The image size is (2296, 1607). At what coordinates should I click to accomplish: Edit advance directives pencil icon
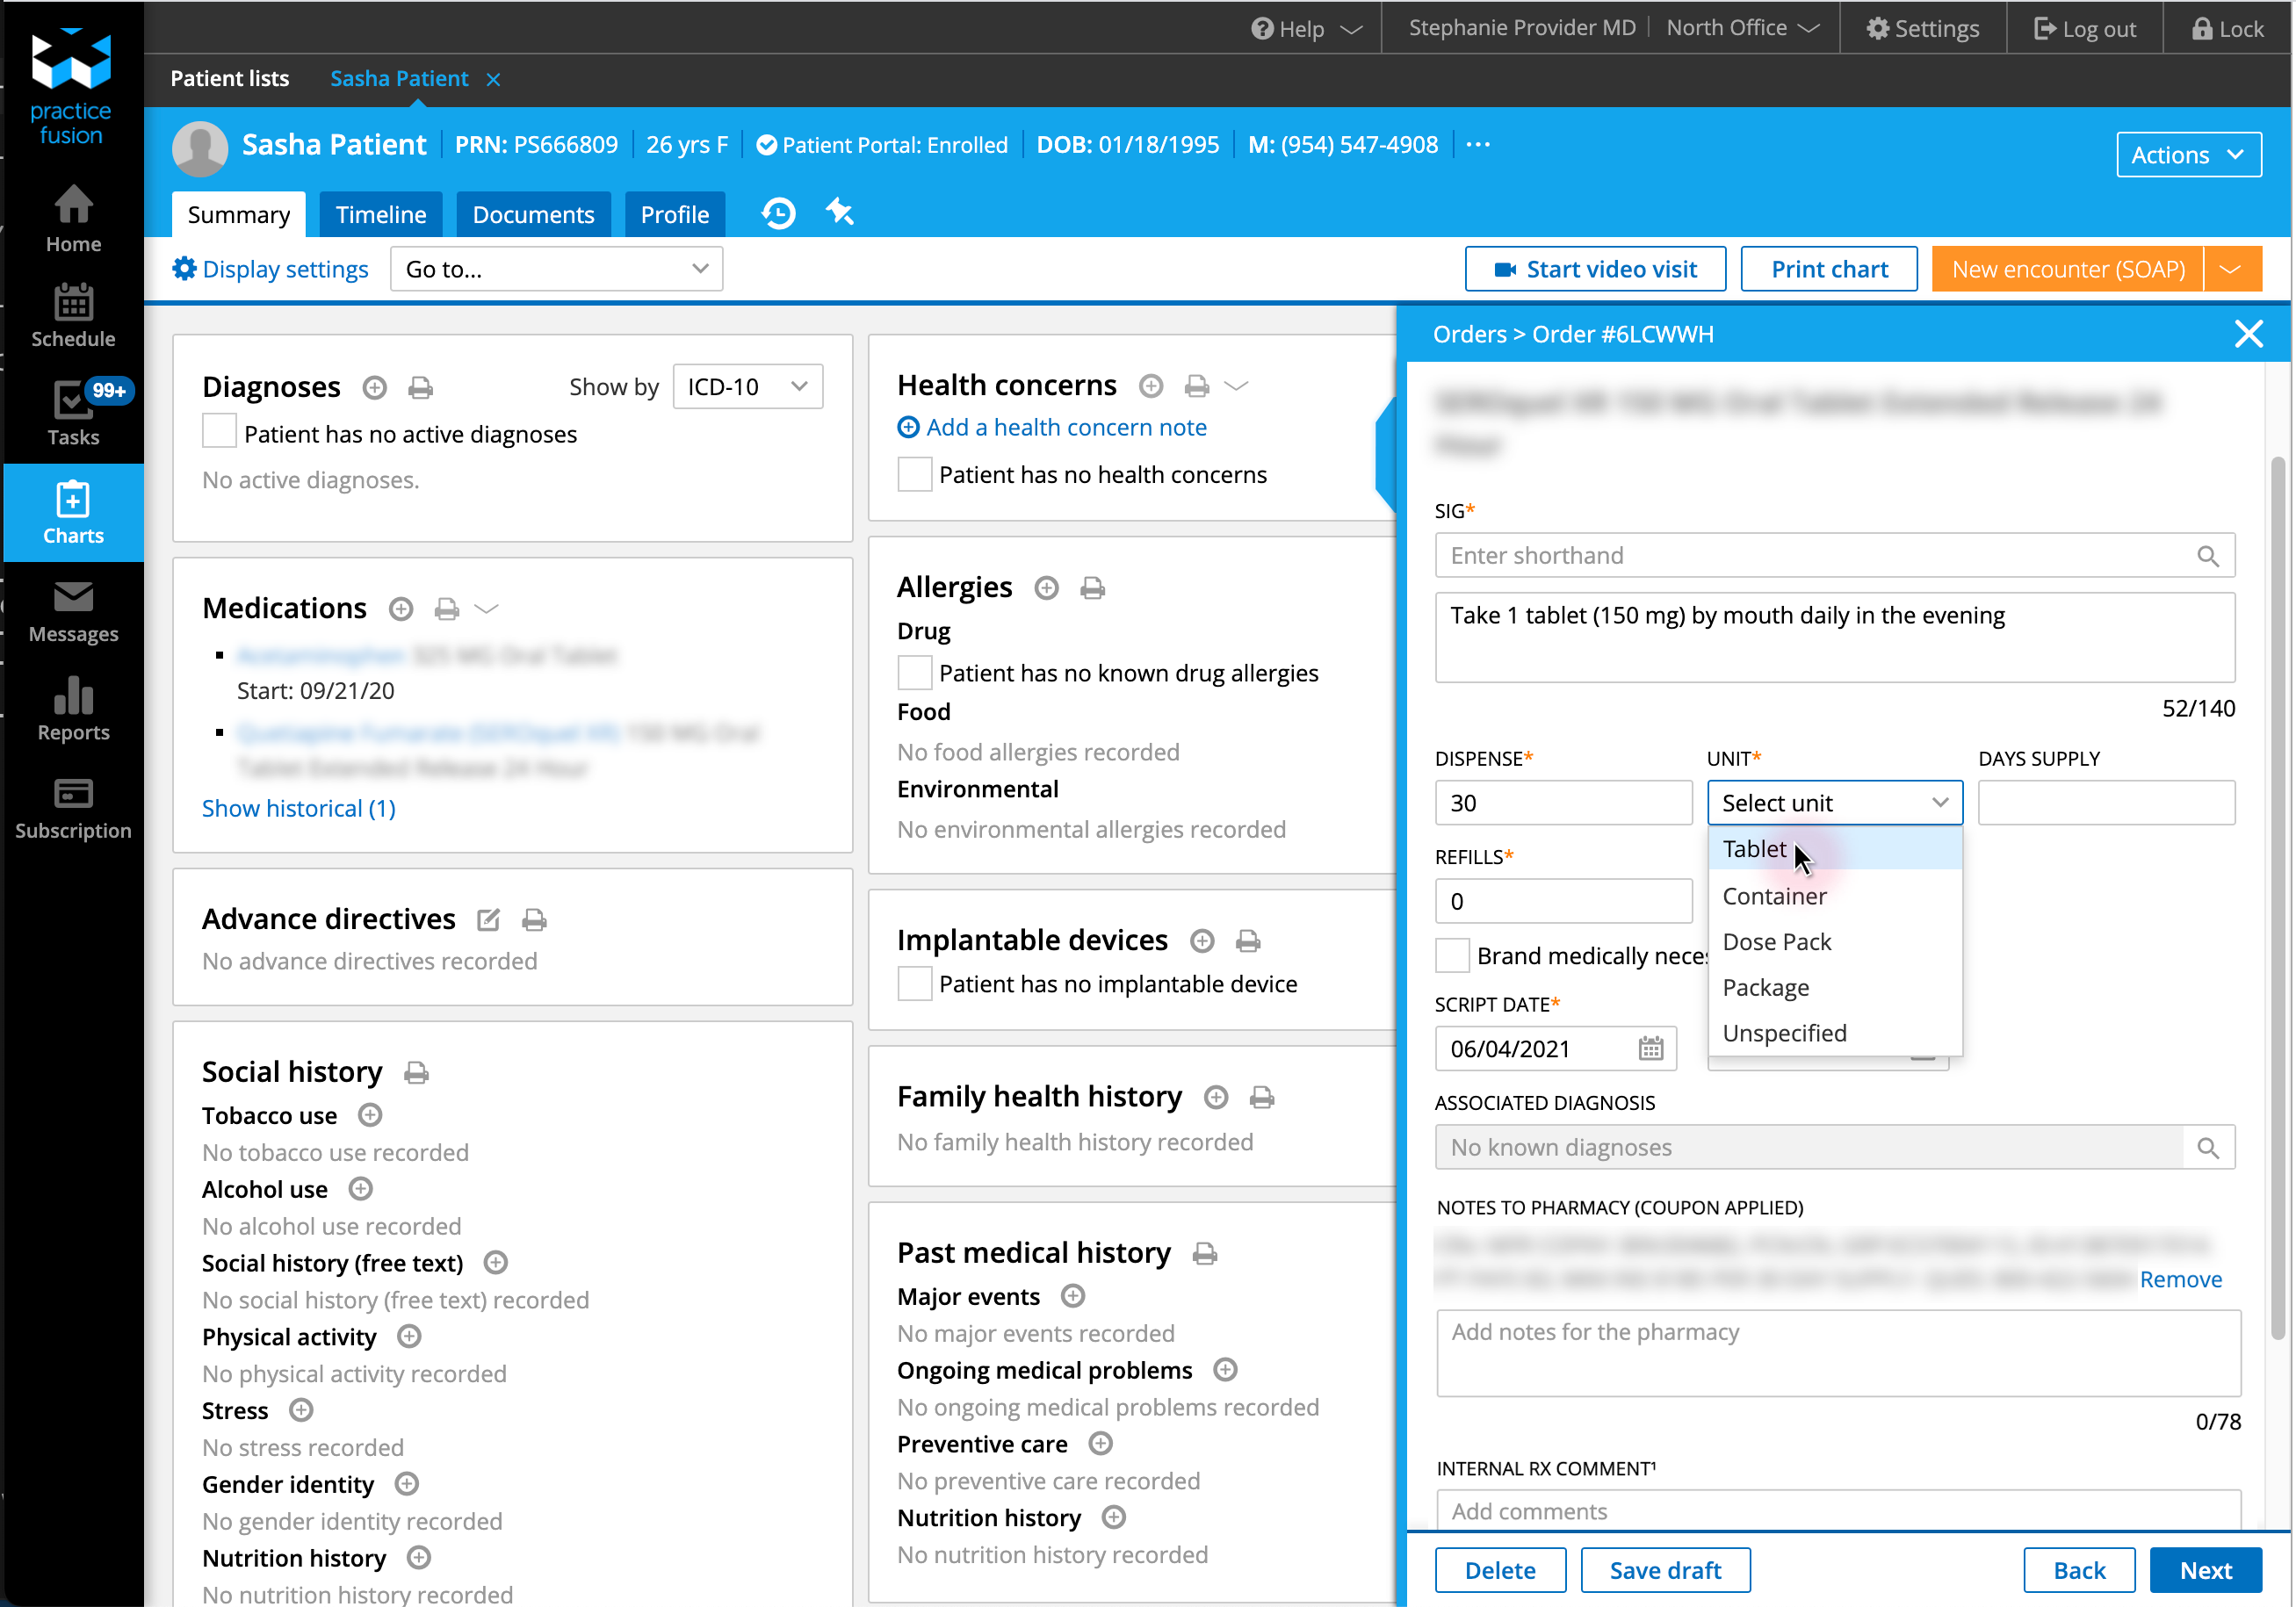pyautogui.click(x=488, y=920)
